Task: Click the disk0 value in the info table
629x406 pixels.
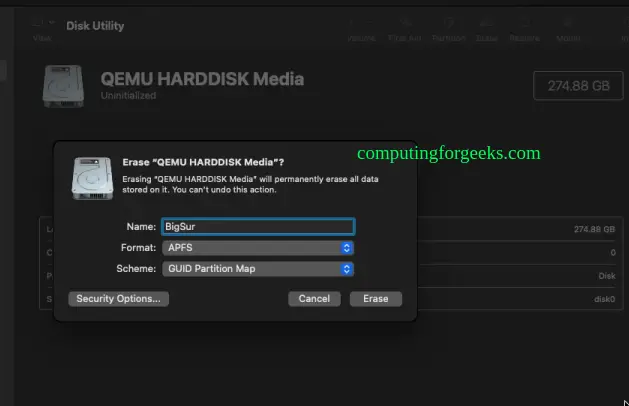Action: (605, 299)
